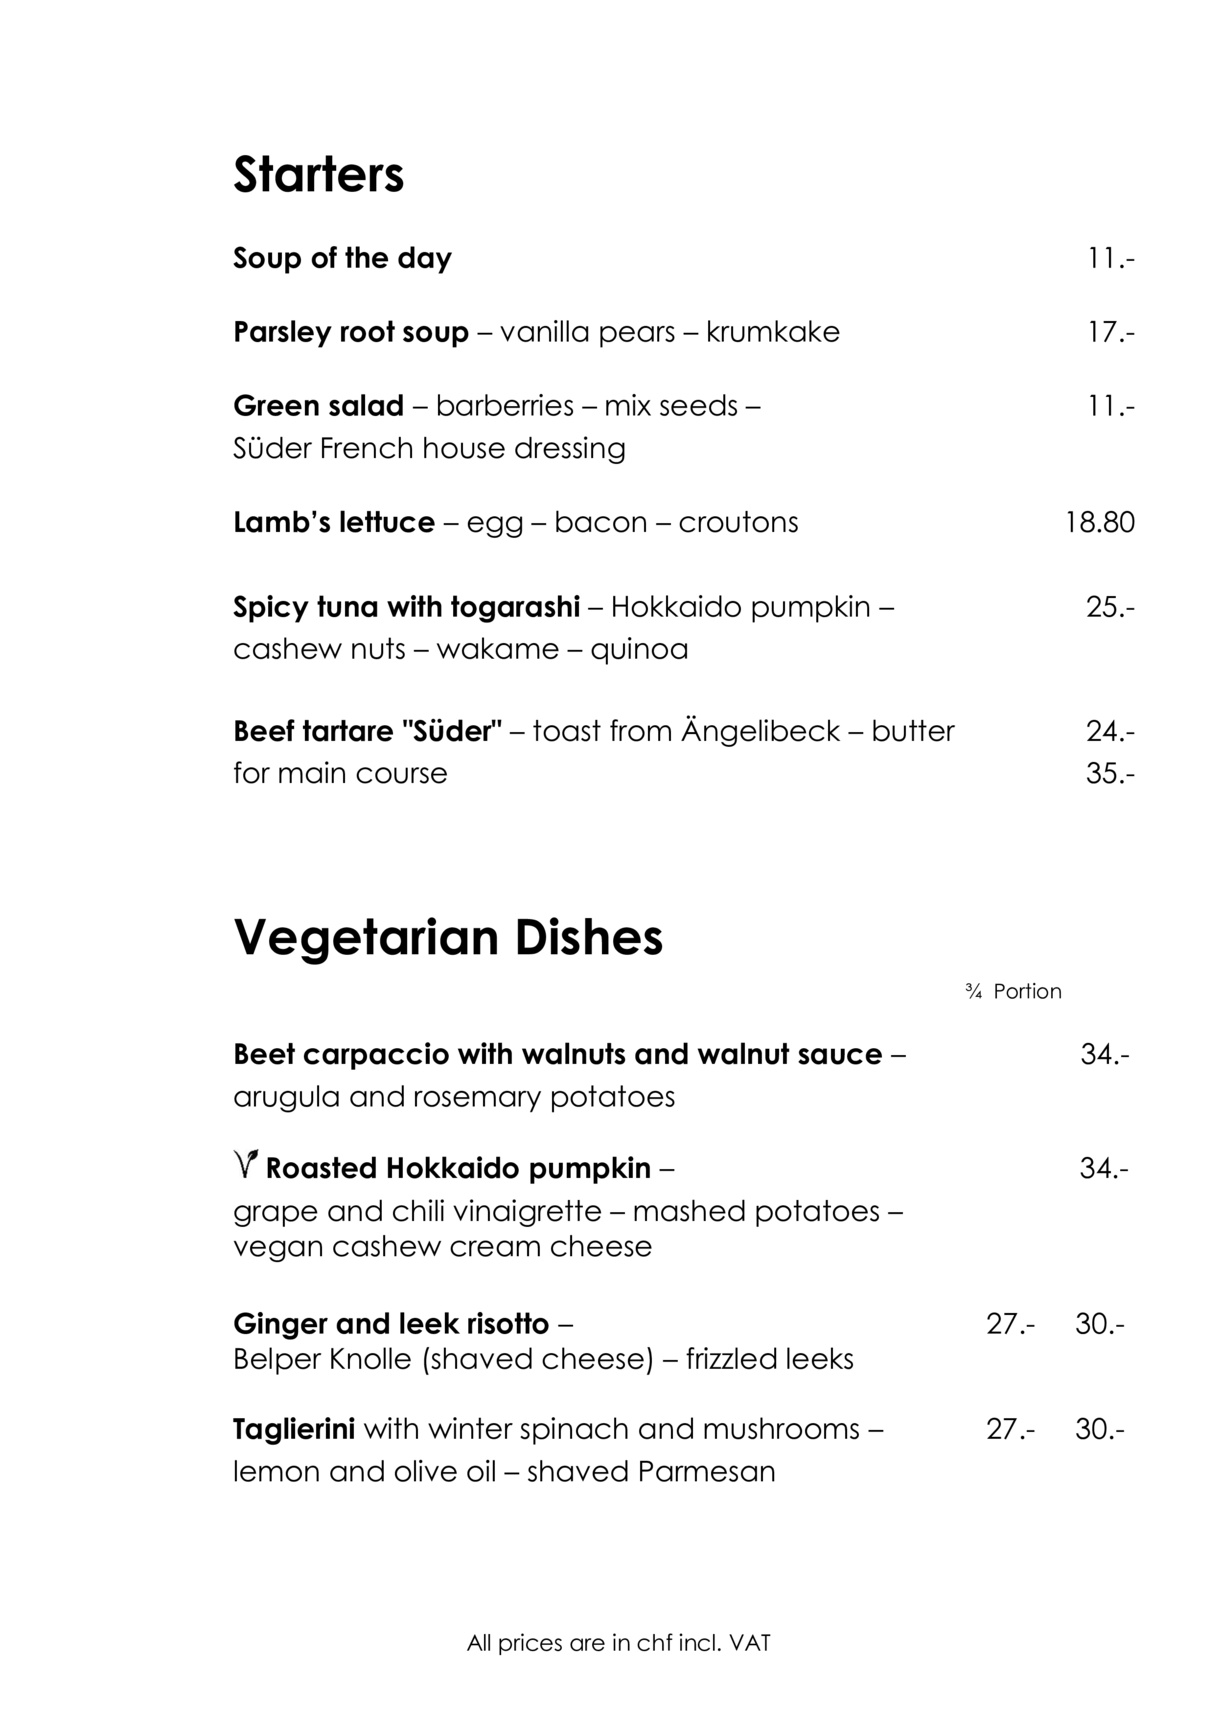The height and width of the screenshot is (1728, 1222).
Task: Click the 27.- price for risotto
Action: point(1010,1324)
